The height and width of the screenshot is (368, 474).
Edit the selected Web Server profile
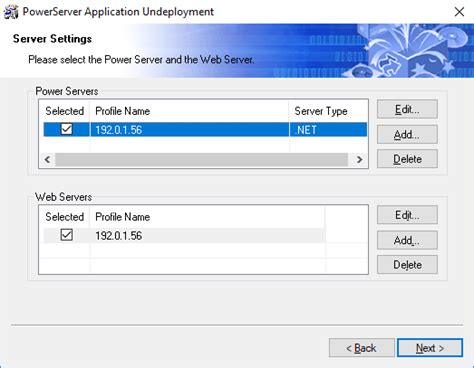tap(407, 215)
